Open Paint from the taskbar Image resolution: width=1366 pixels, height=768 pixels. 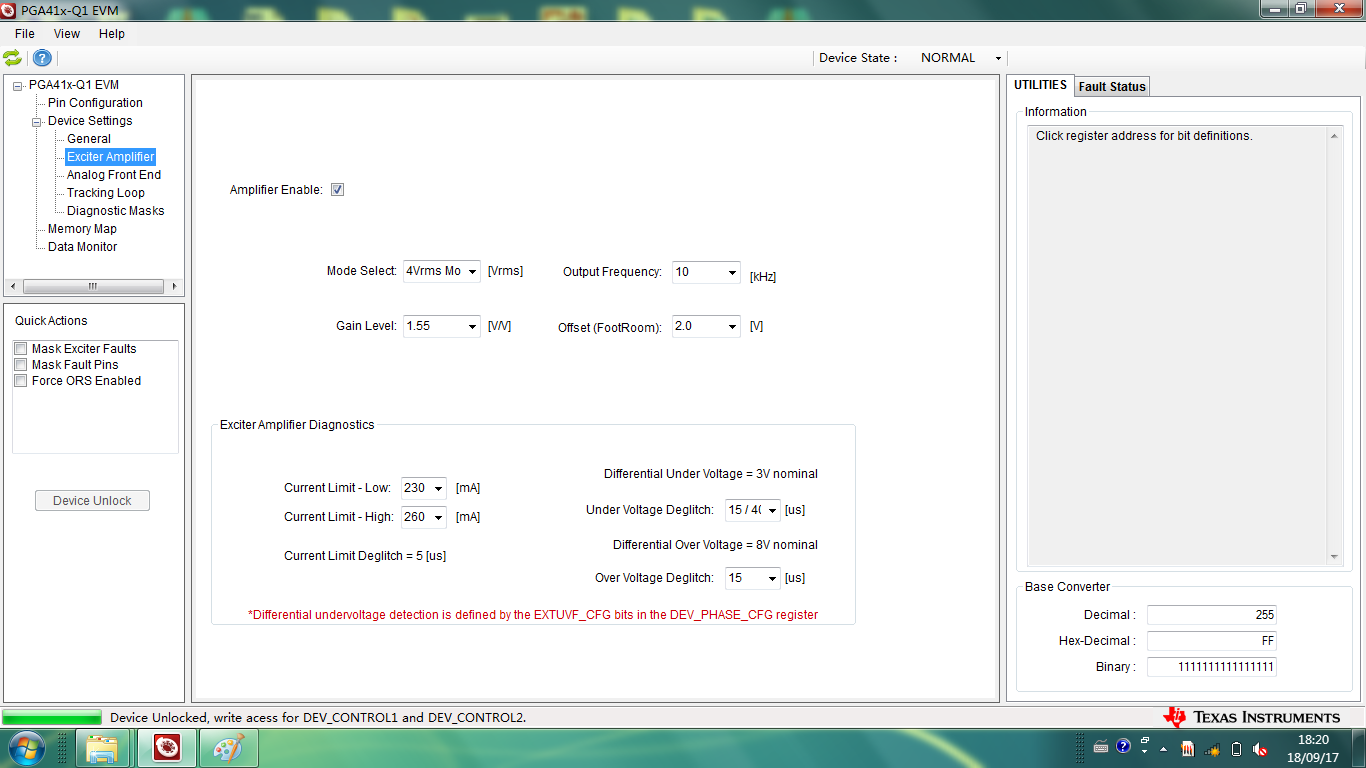tap(229, 748)
